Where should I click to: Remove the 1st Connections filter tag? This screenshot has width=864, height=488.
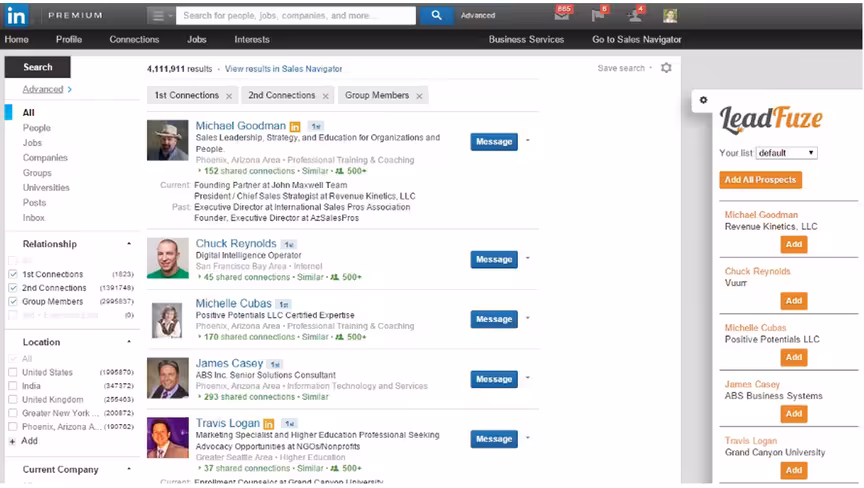point(229,96)
